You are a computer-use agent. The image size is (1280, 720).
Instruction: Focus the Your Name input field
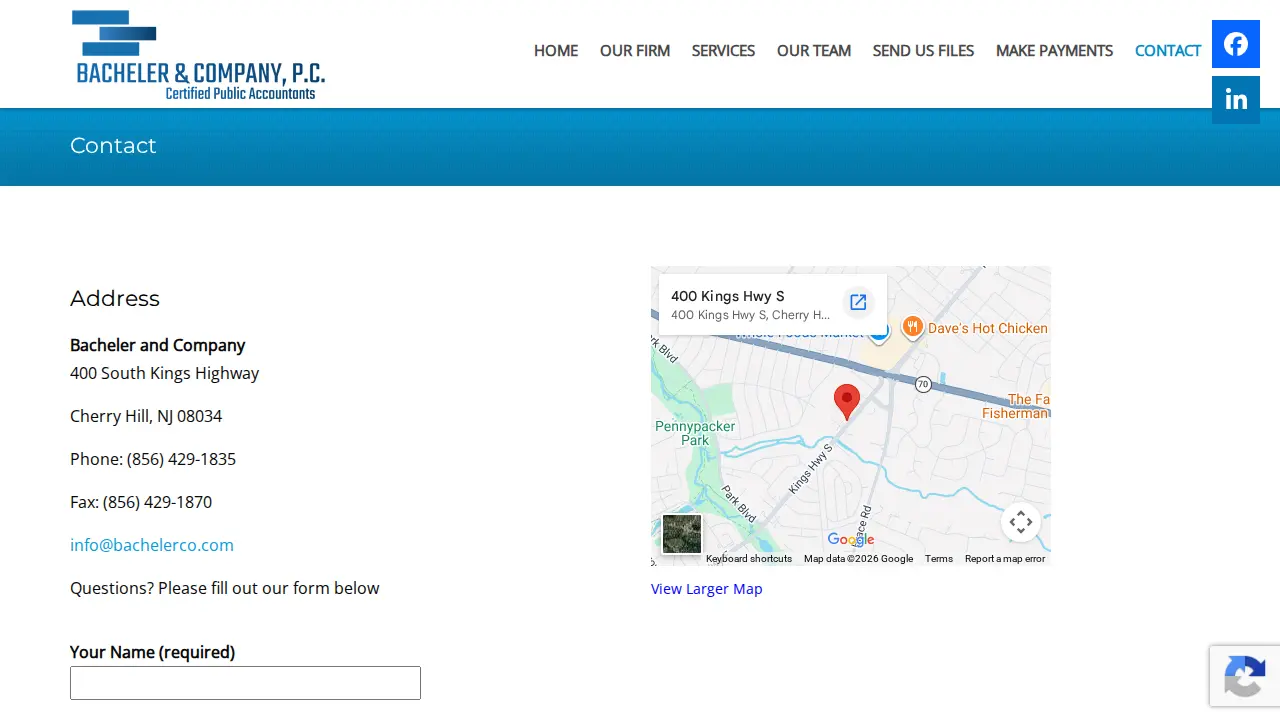tap(245, 683)
